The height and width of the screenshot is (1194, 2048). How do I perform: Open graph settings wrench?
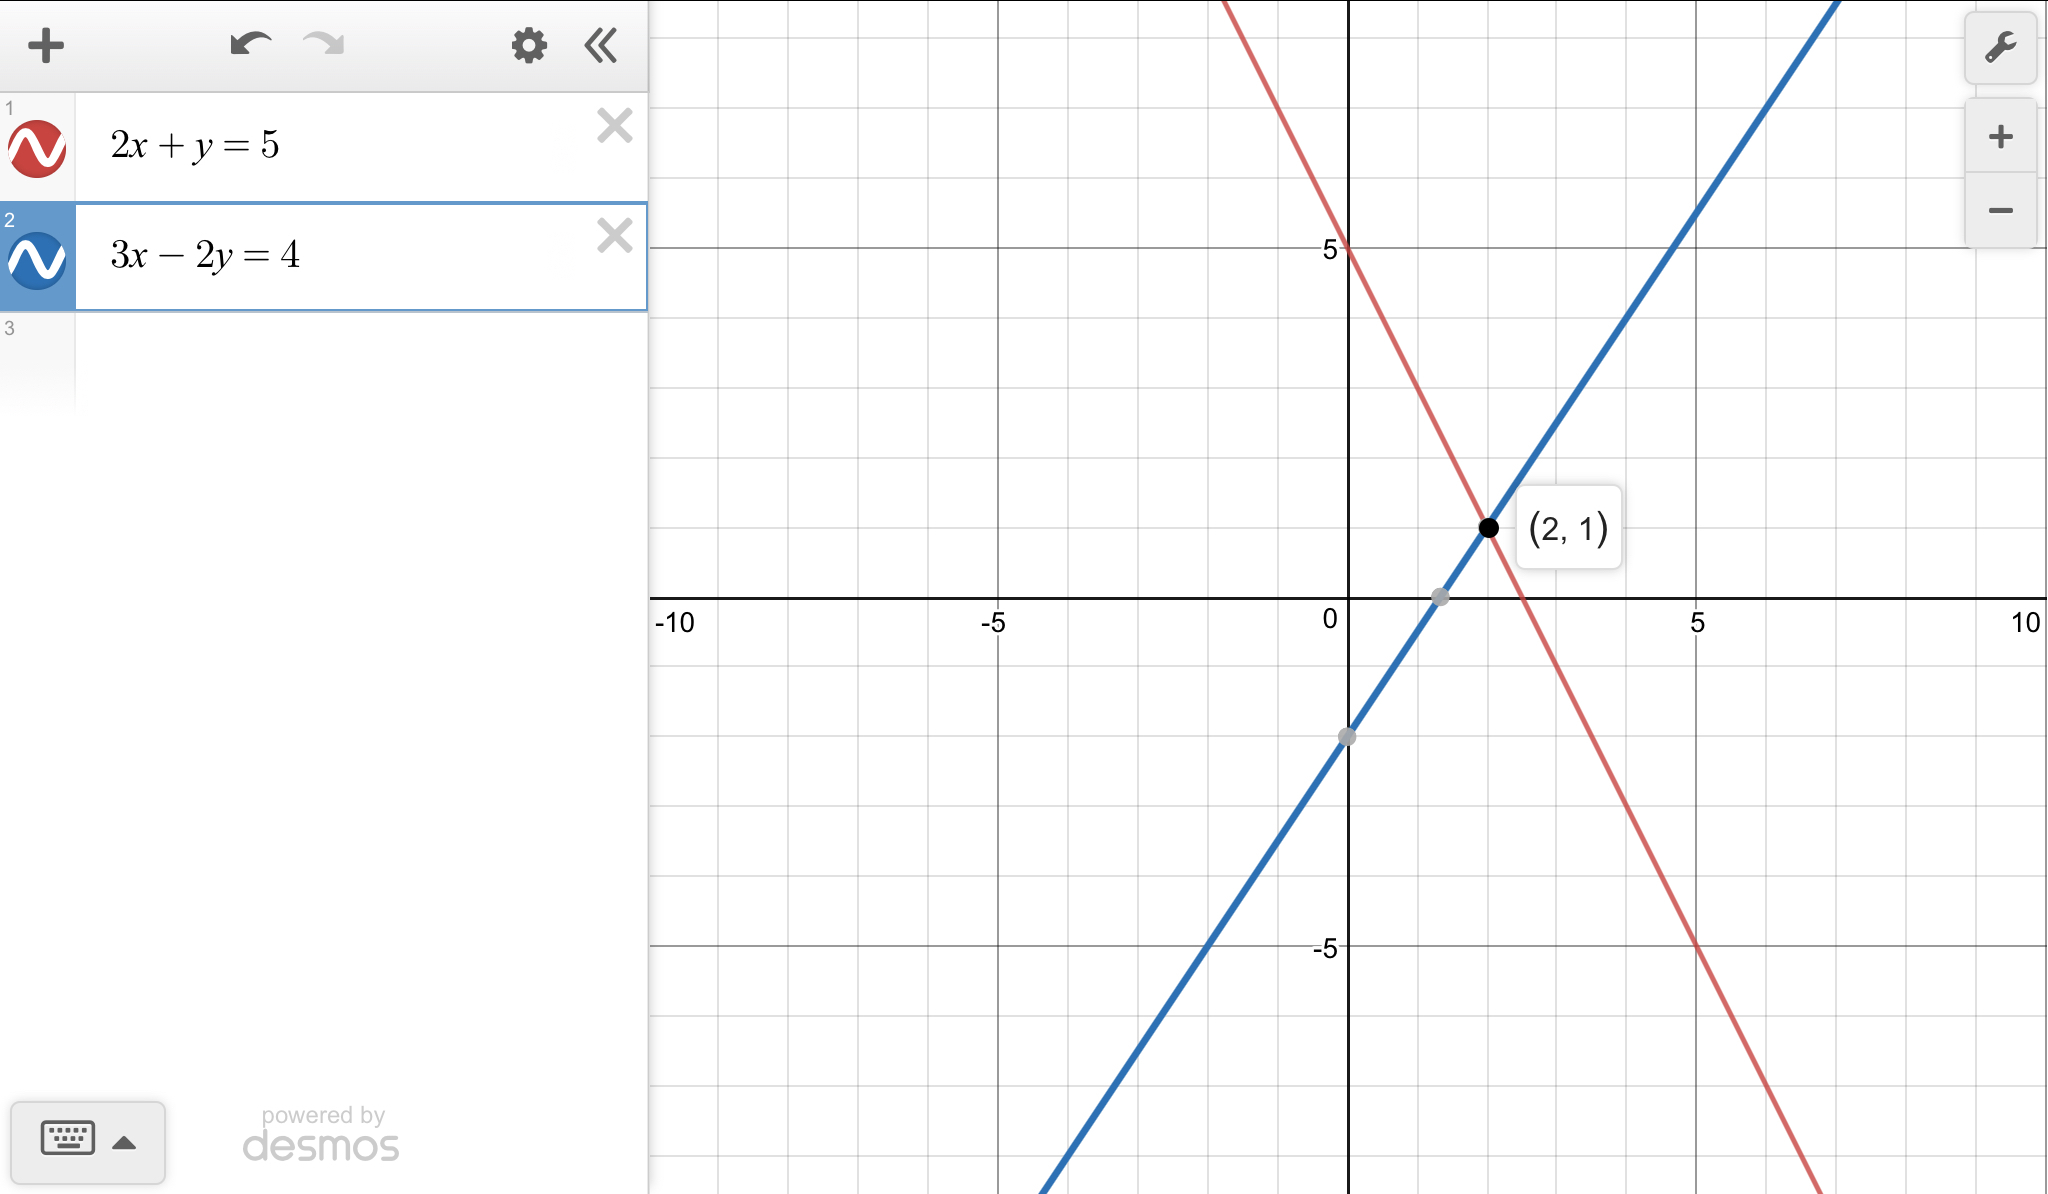pyautogui.click(x=2000, y=47)
